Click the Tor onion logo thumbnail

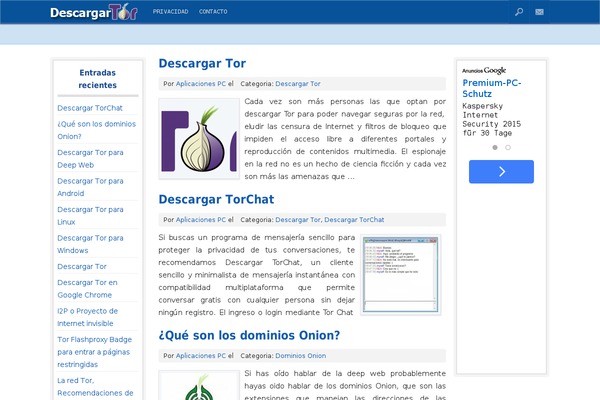click(199, 139)
